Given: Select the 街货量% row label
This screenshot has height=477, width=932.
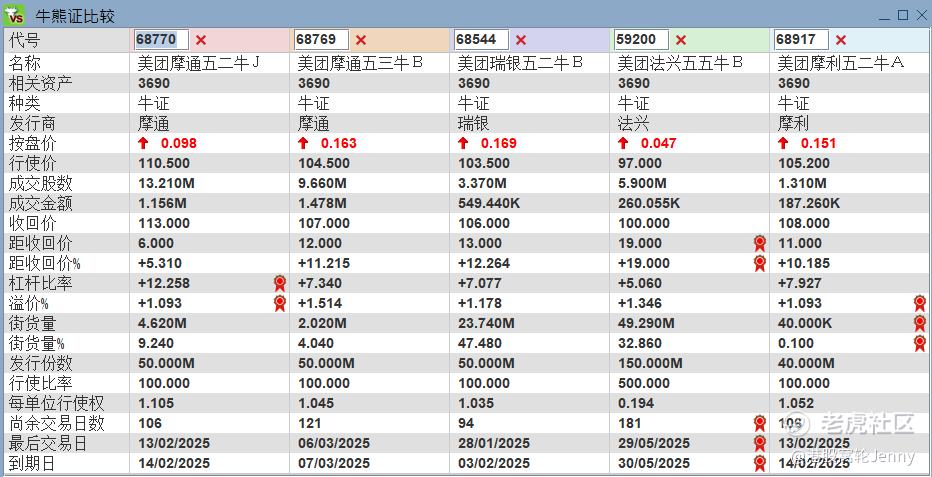Looking at the screenshot, I should 36,343.
